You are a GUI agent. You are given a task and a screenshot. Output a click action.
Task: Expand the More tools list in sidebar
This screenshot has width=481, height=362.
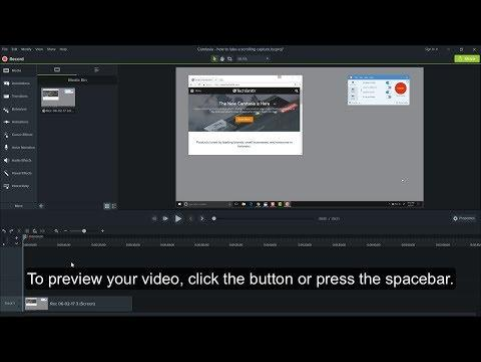pyautogui.click(x=19, y=206)
